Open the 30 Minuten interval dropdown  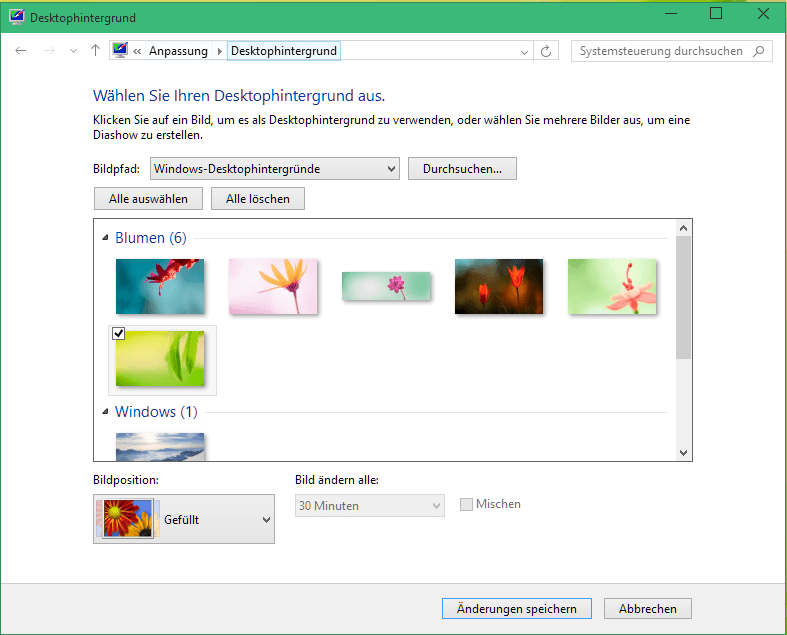point(369,505)
